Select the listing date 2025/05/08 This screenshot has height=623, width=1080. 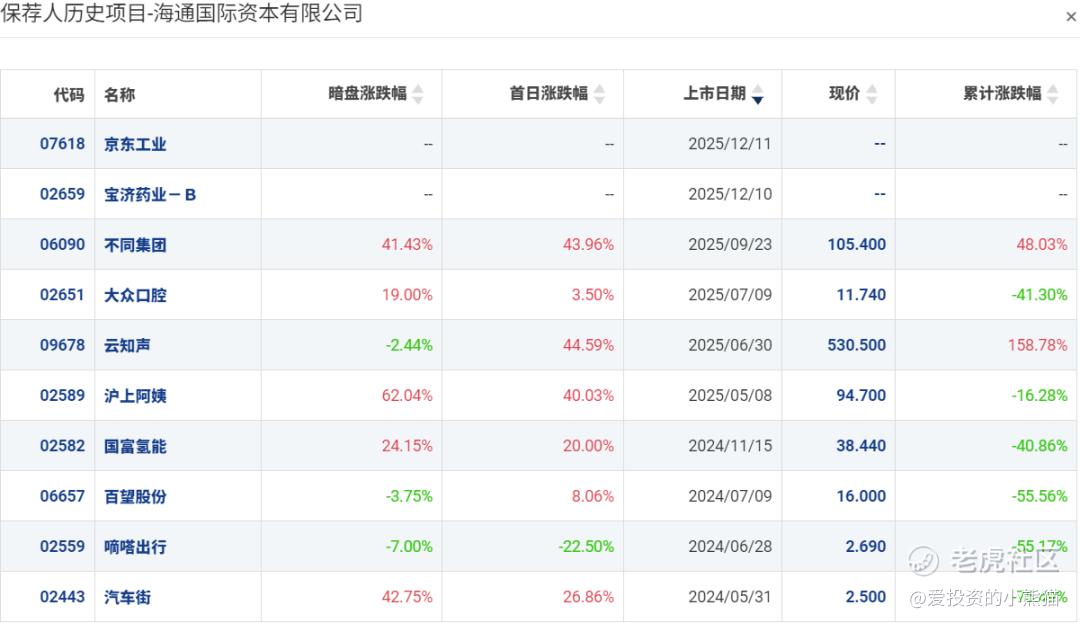pyautogui.click(x=730, y=395)
